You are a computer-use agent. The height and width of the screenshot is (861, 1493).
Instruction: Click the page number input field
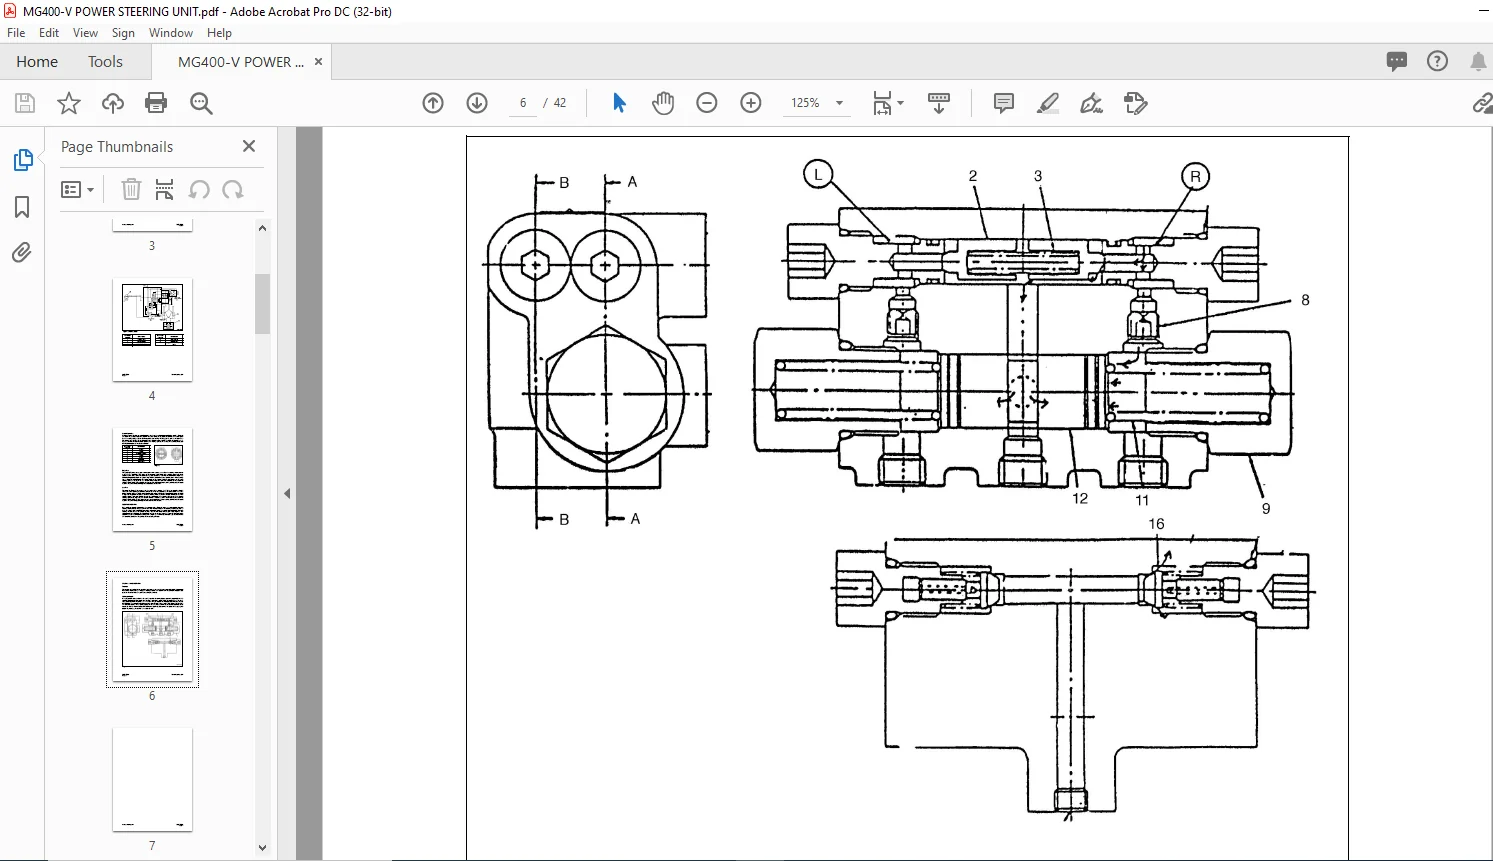(523, 103)
